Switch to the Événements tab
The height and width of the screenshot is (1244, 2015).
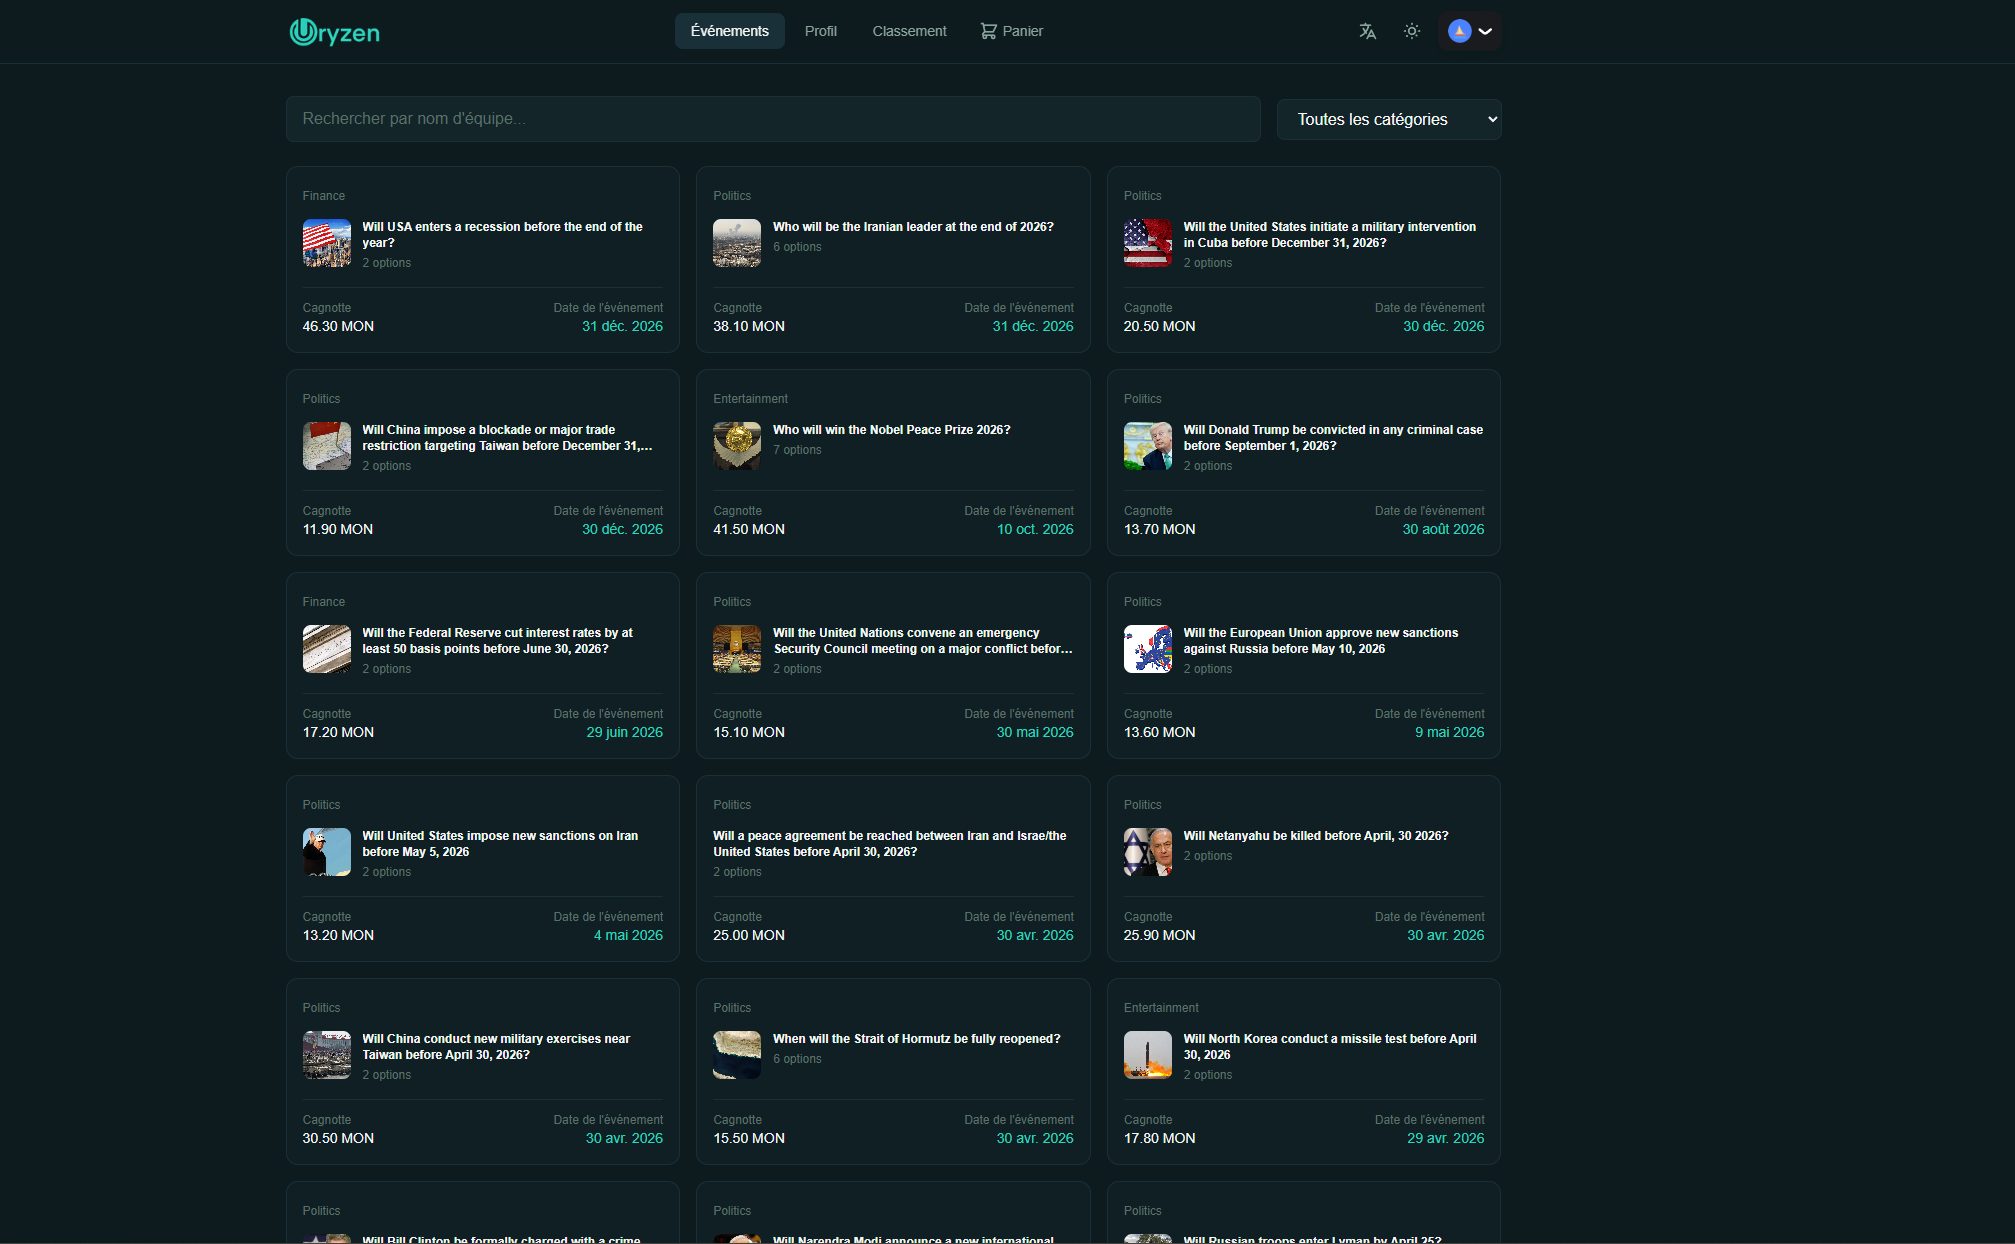coord(729,31)
